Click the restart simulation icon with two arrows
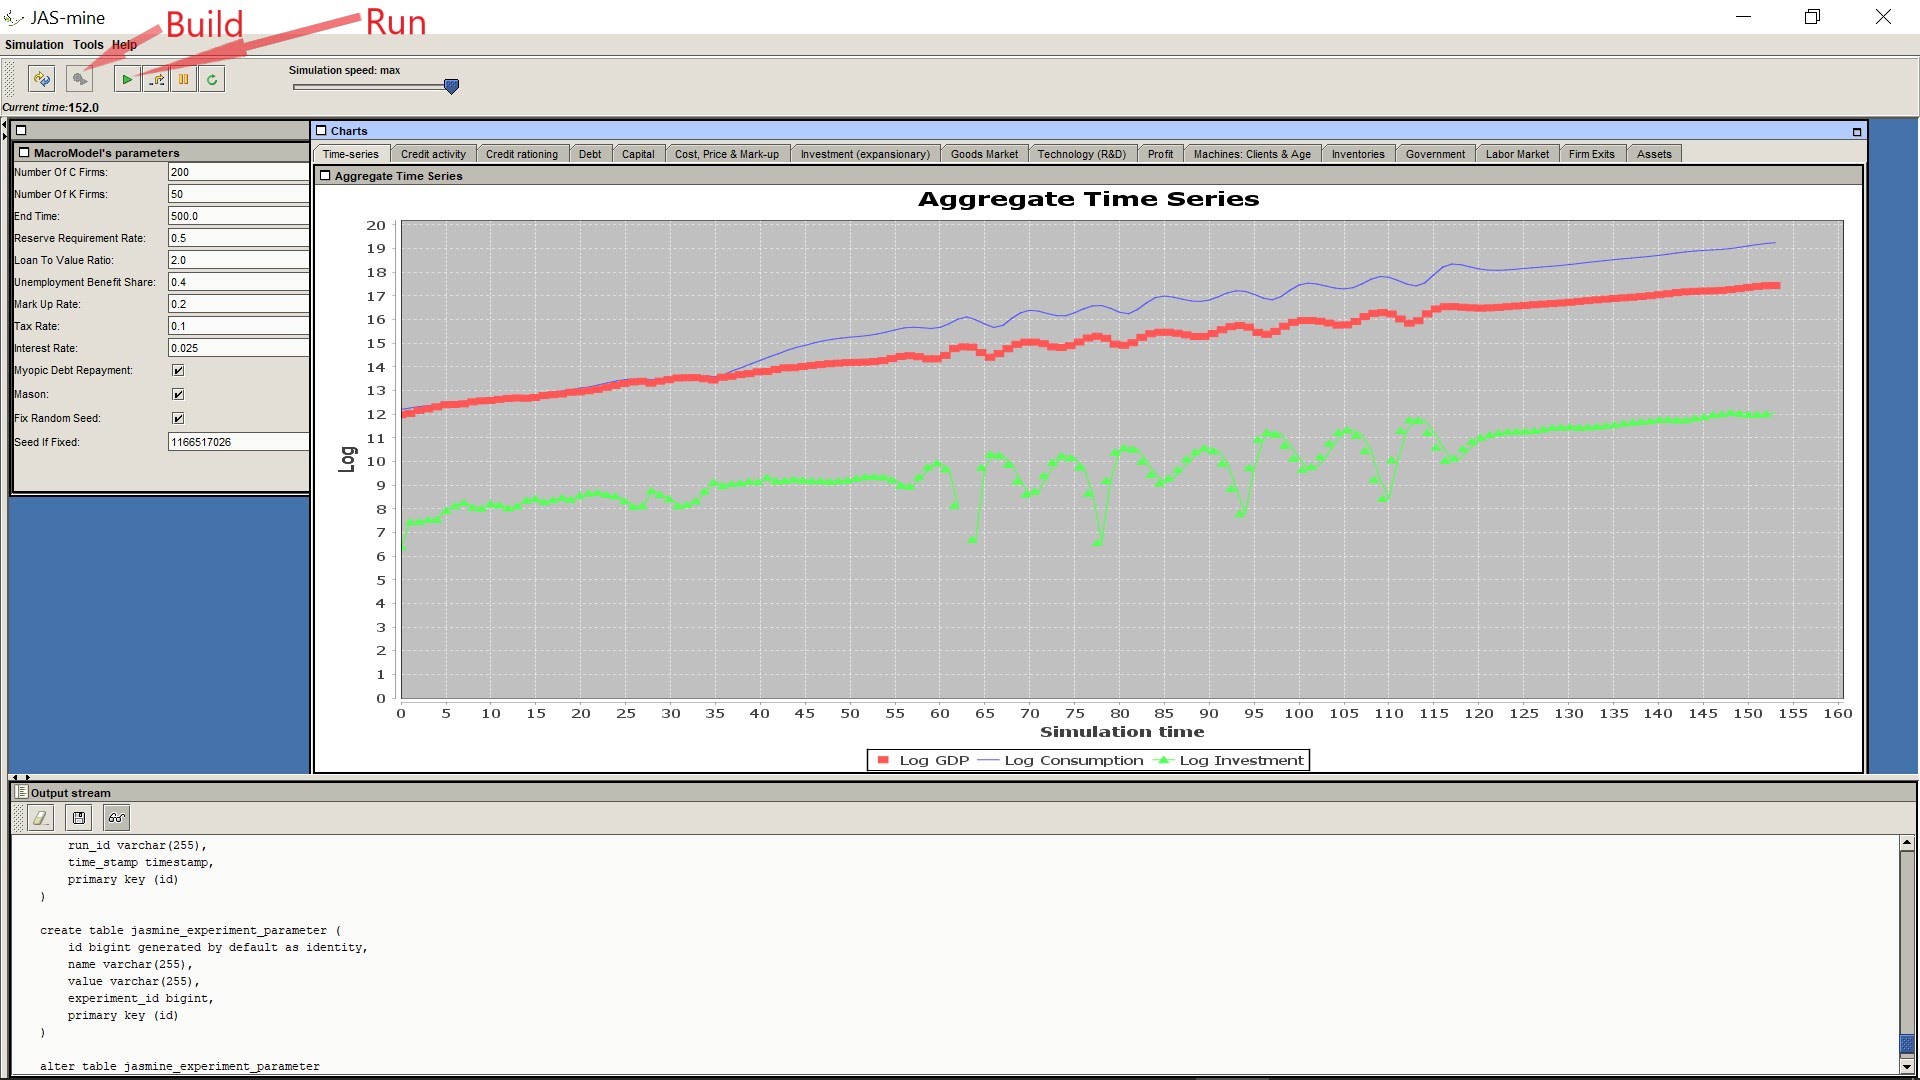 [41, 79]
